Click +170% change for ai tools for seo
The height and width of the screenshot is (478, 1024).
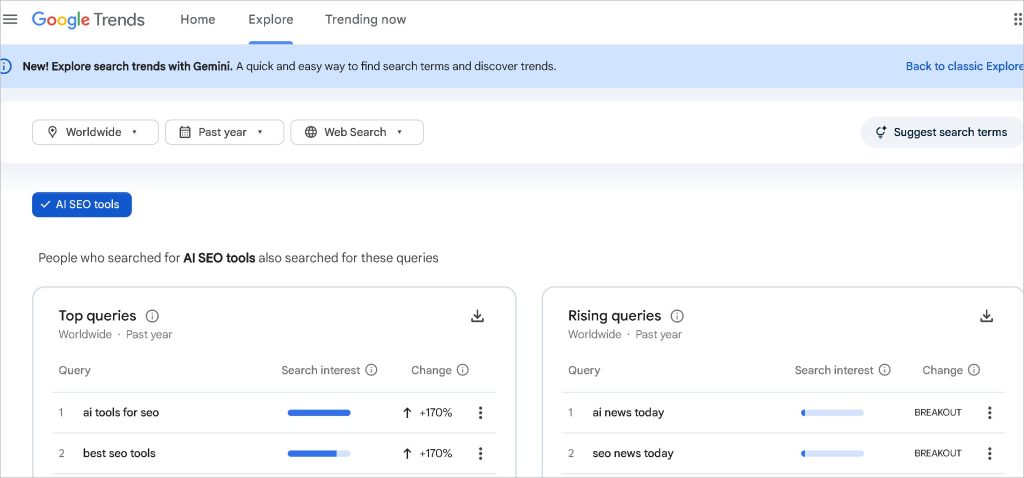tap(427, 413)
